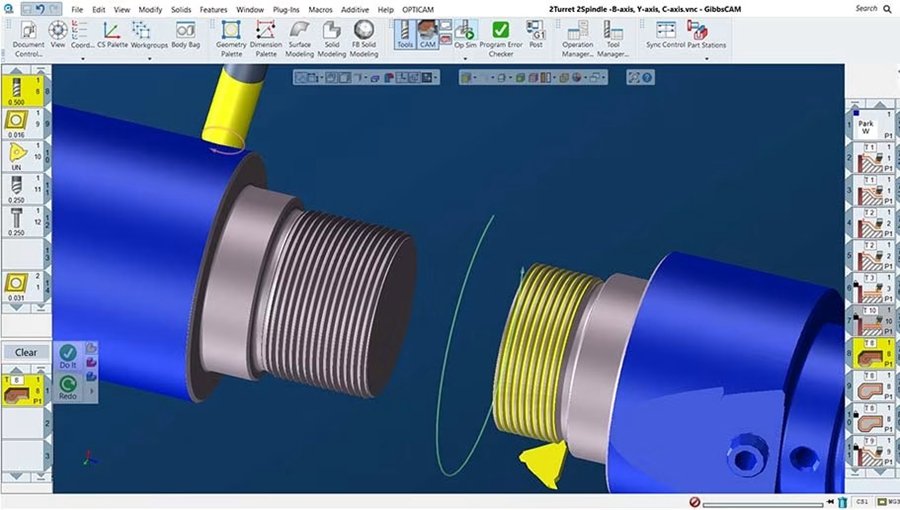Select the 0.016 insert tool tile

23,124
